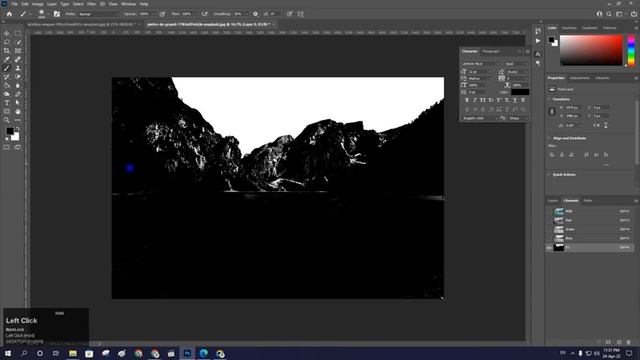Toggle All Caps in Character panel
Screen dimensions: 640x360
click(483, 100)
